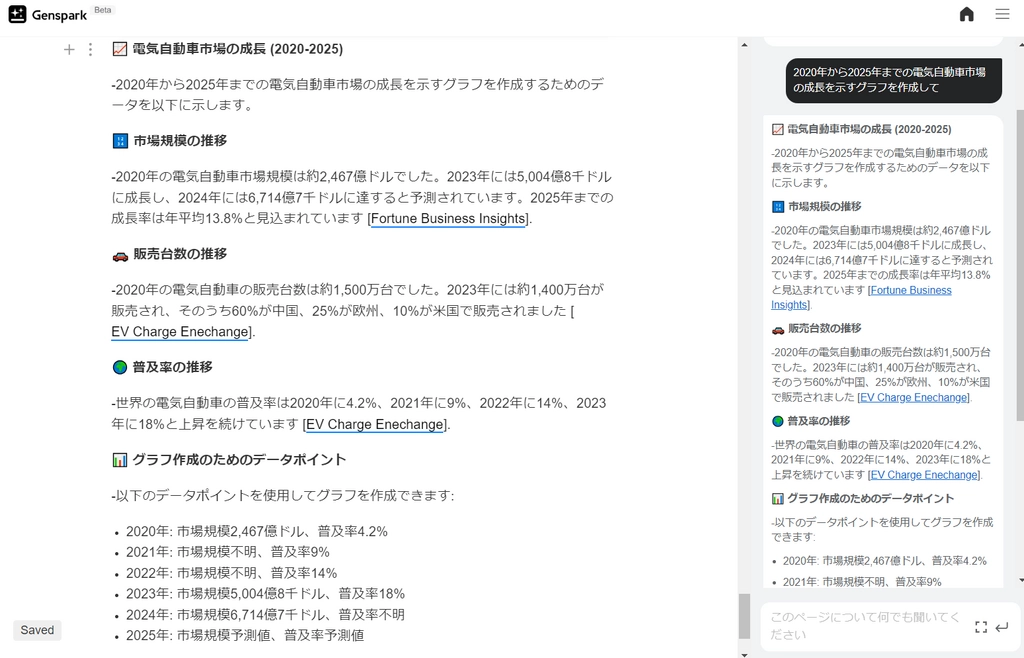Click the Saved status badge
This screenshot has width=1024, height=658.
click(x=37, y=631)
